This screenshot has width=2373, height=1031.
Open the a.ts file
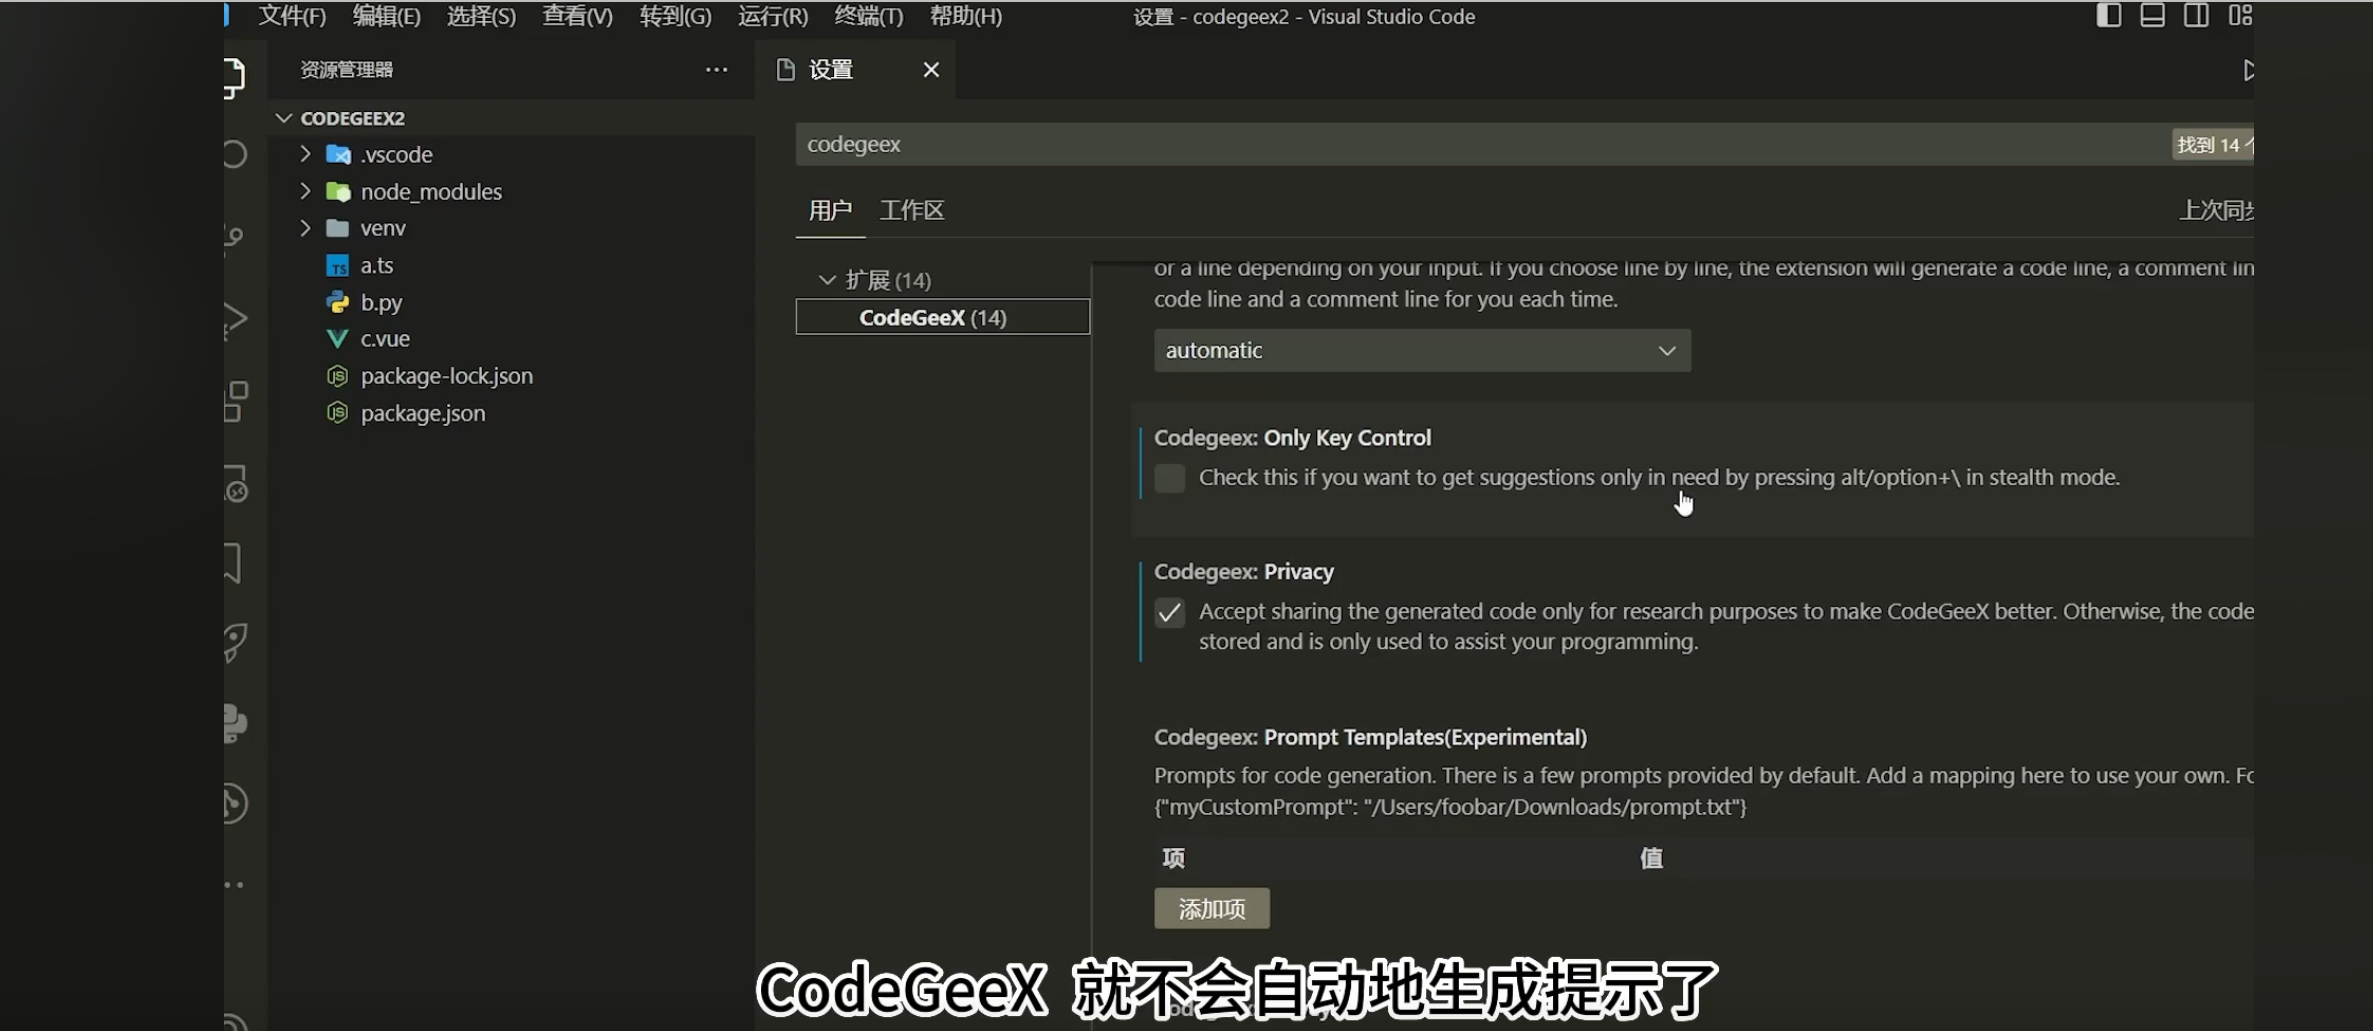pos(376,266)
